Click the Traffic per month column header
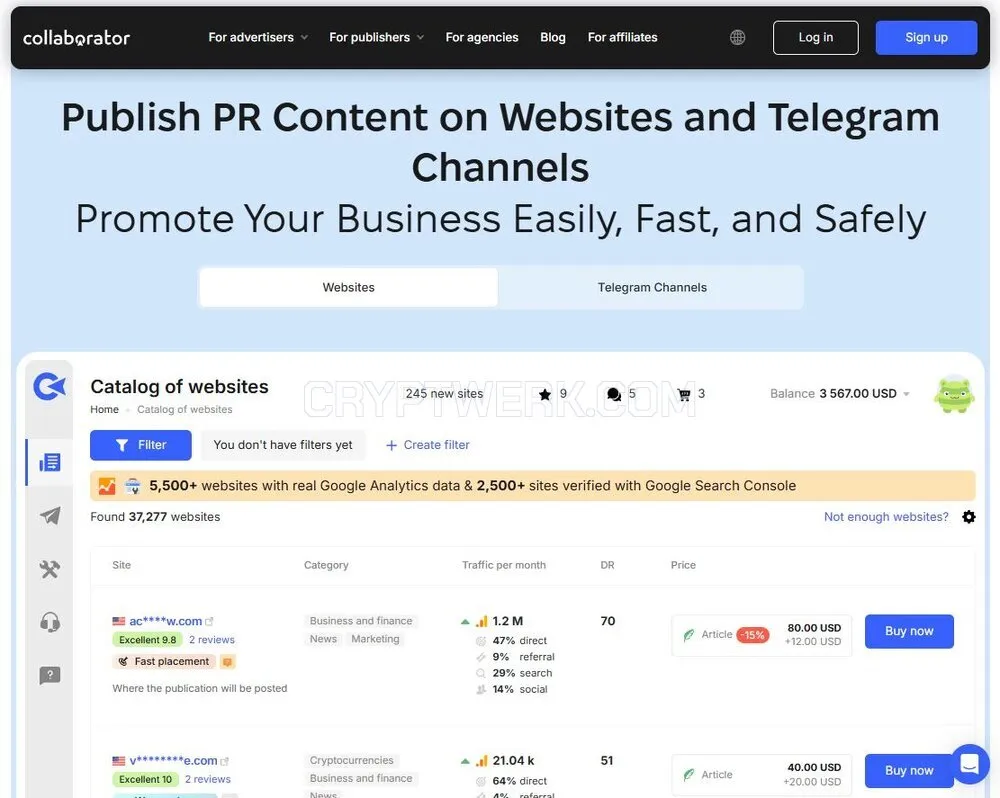Image resolution: width=1000 pixels, height=798 pixels. [x=504, y=565]
